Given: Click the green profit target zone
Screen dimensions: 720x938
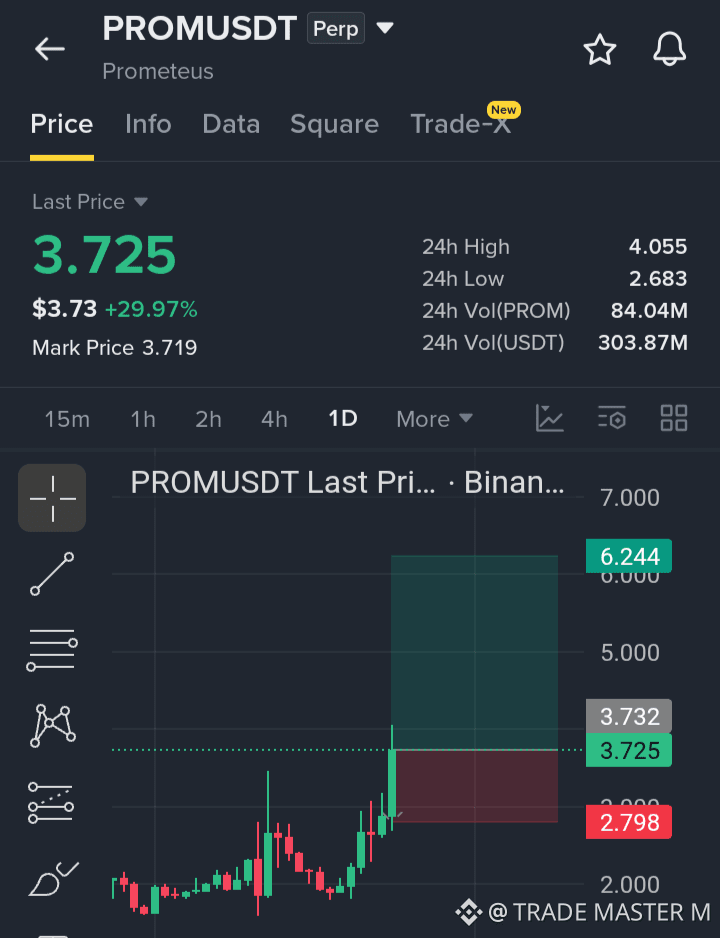Looking at the screenshot, I should [474, 652].
